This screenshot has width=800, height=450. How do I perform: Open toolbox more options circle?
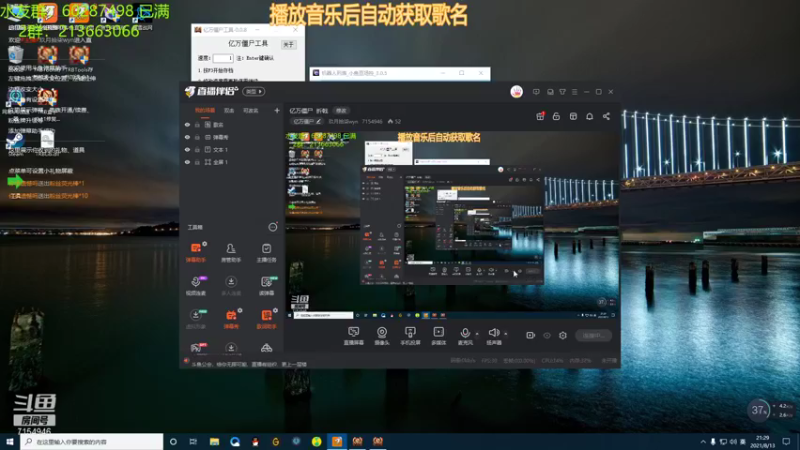tap(273, 227)
